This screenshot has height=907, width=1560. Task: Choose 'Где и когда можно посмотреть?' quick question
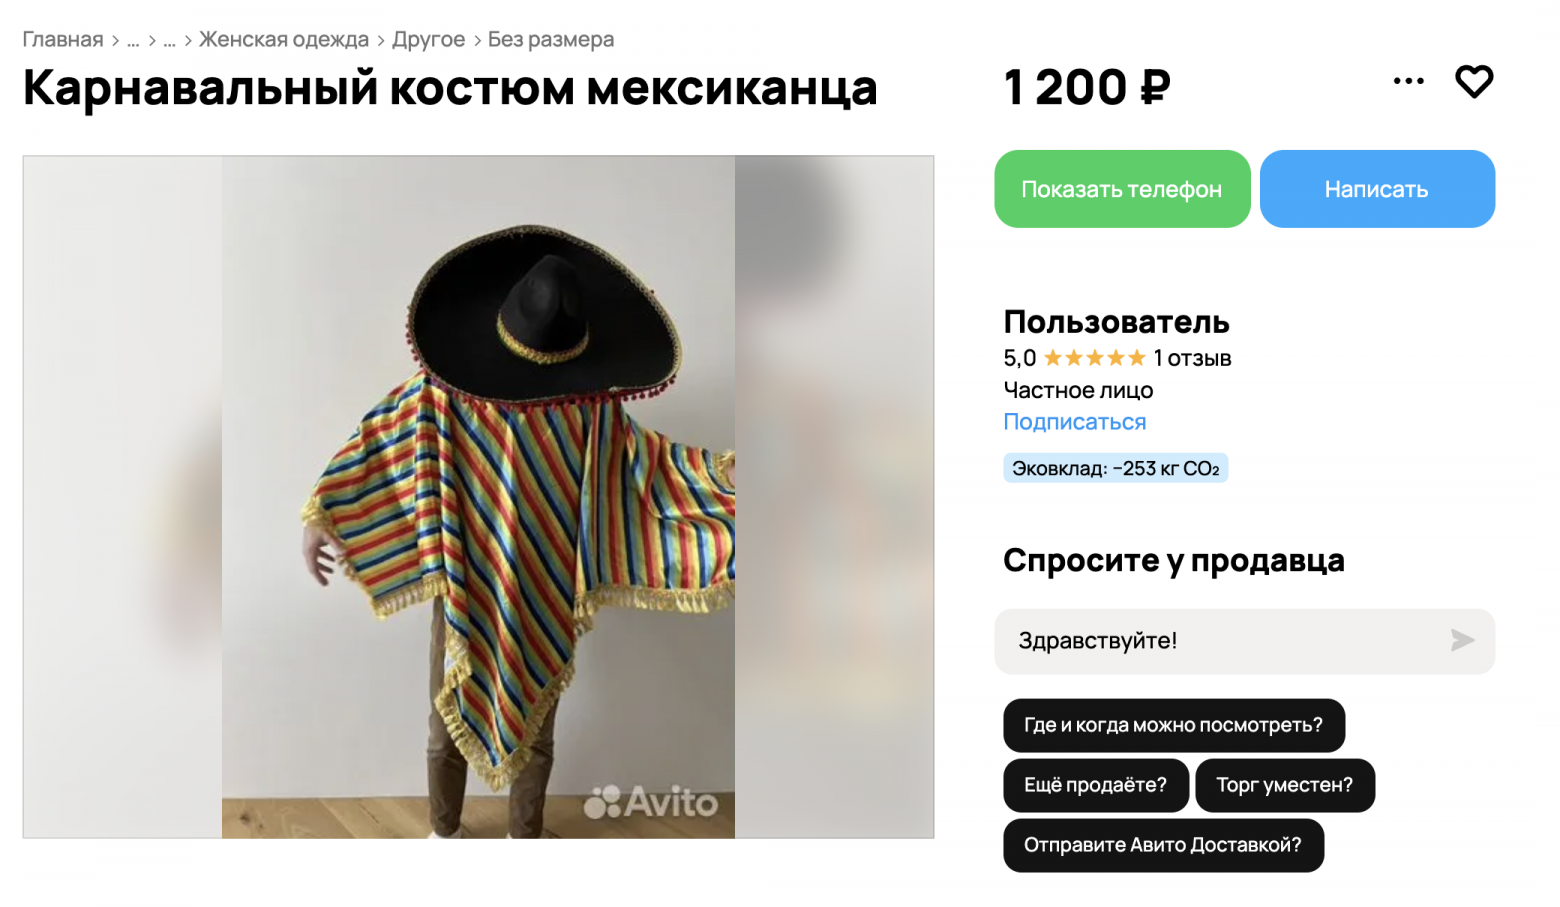1174,725
